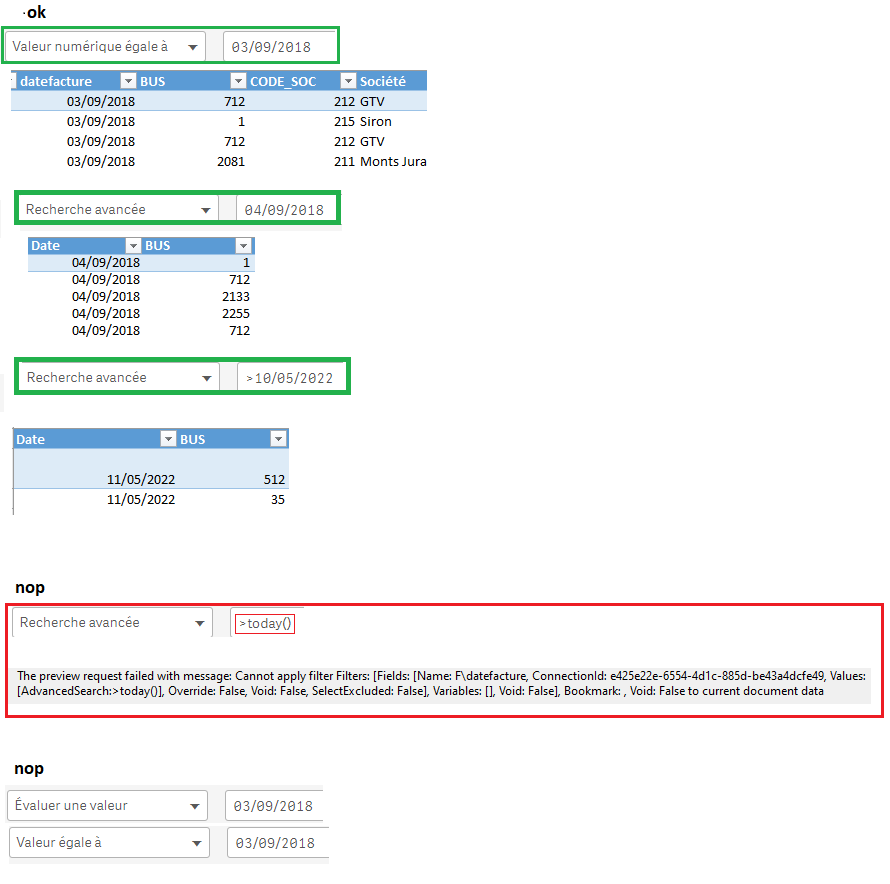Open the BUS filter arrow in the 11/05/2022 table
Screen dimensions: 890x884
coord(278,439)
